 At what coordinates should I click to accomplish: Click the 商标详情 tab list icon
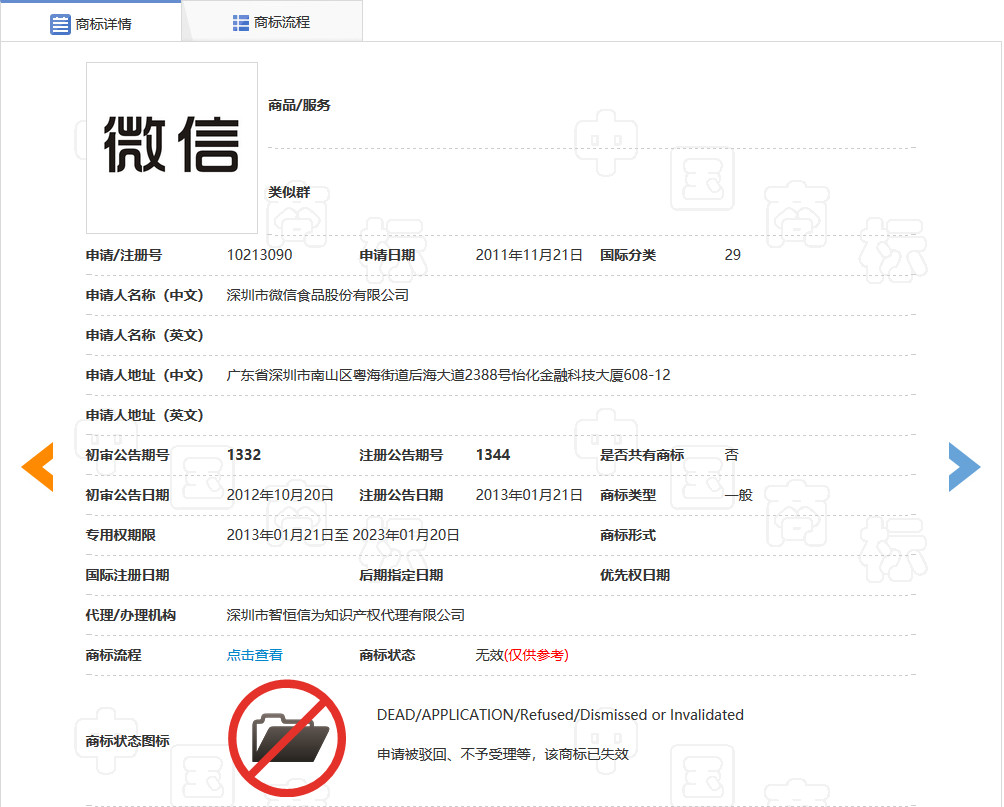click(60, 24)
